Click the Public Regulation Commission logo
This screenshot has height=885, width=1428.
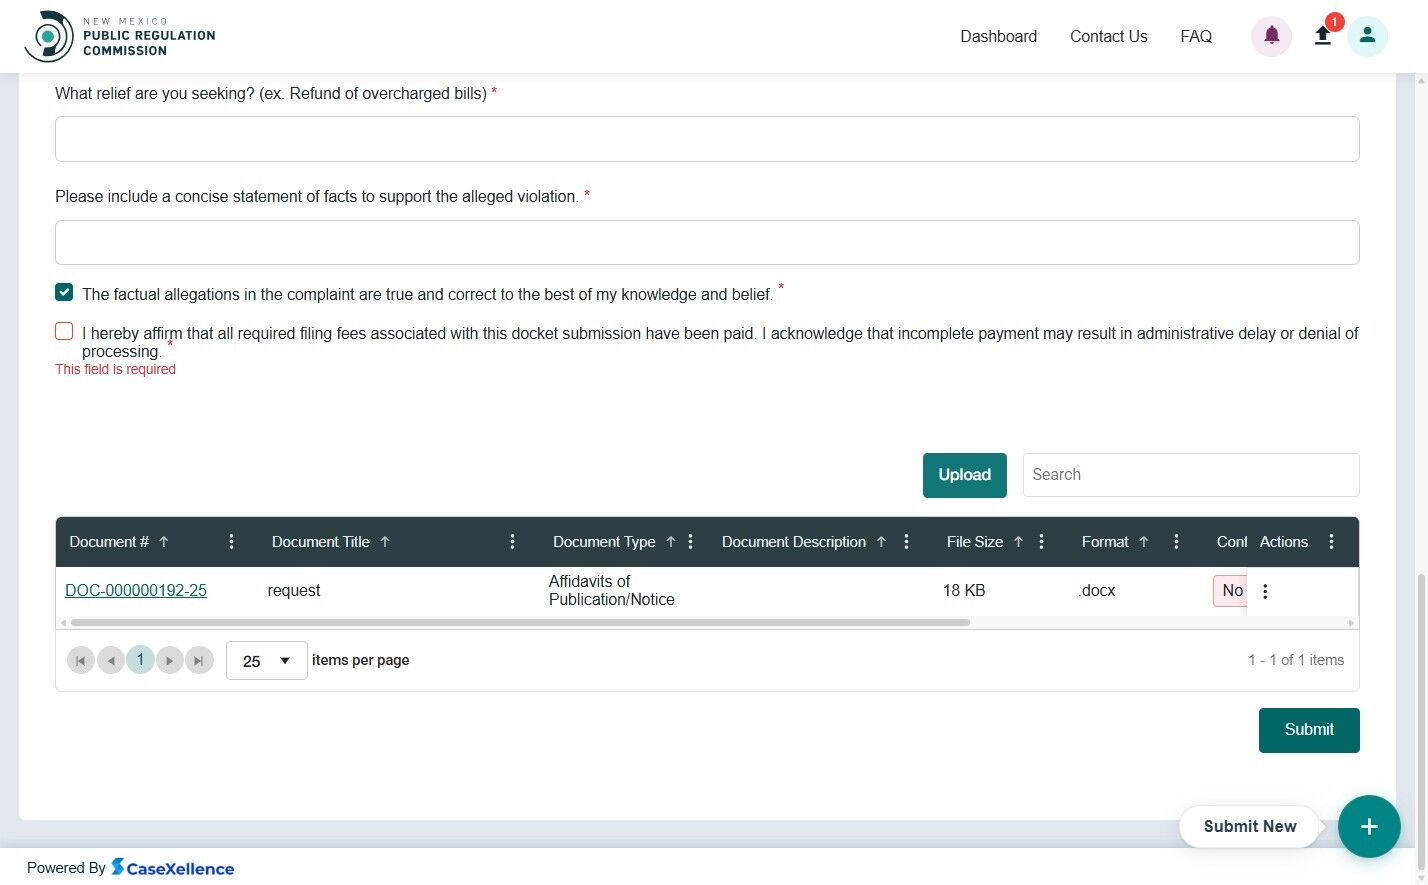coord(120,35)
